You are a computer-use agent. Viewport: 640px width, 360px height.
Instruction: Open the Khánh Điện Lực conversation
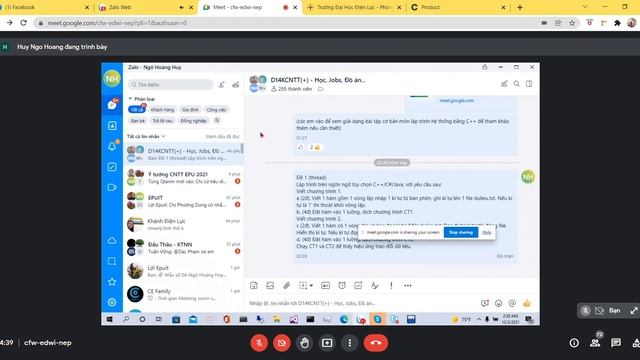[183, 224]
